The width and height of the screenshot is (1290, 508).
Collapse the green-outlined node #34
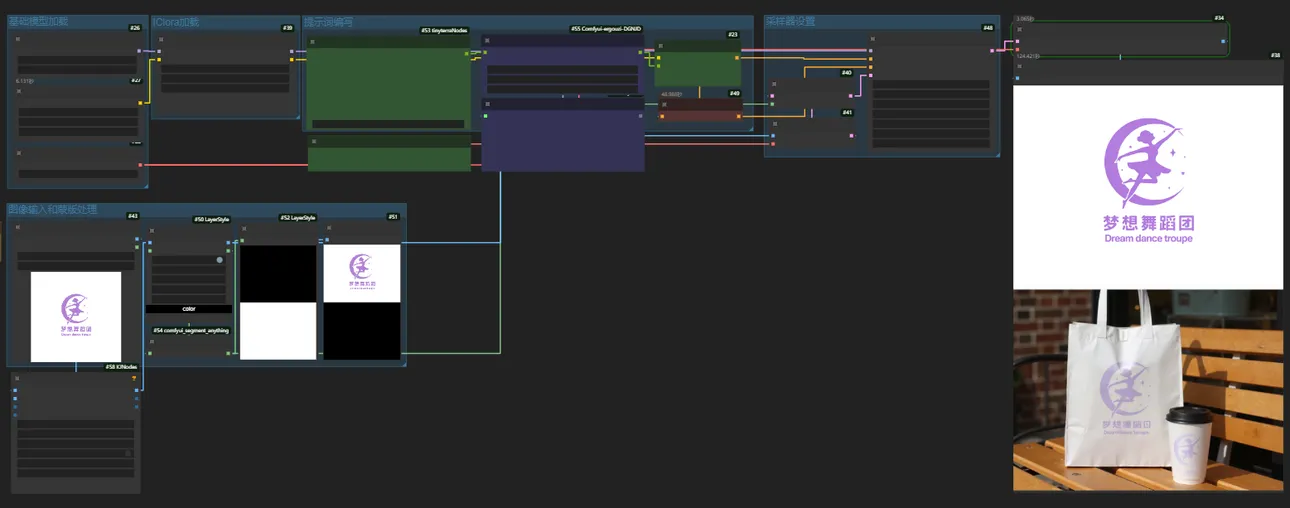coord(1018,29)
